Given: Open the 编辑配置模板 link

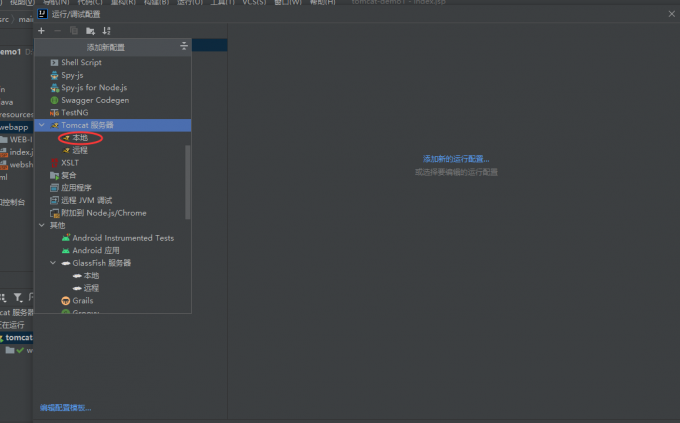Looking at the screenshot, I should tap(65, 408).
